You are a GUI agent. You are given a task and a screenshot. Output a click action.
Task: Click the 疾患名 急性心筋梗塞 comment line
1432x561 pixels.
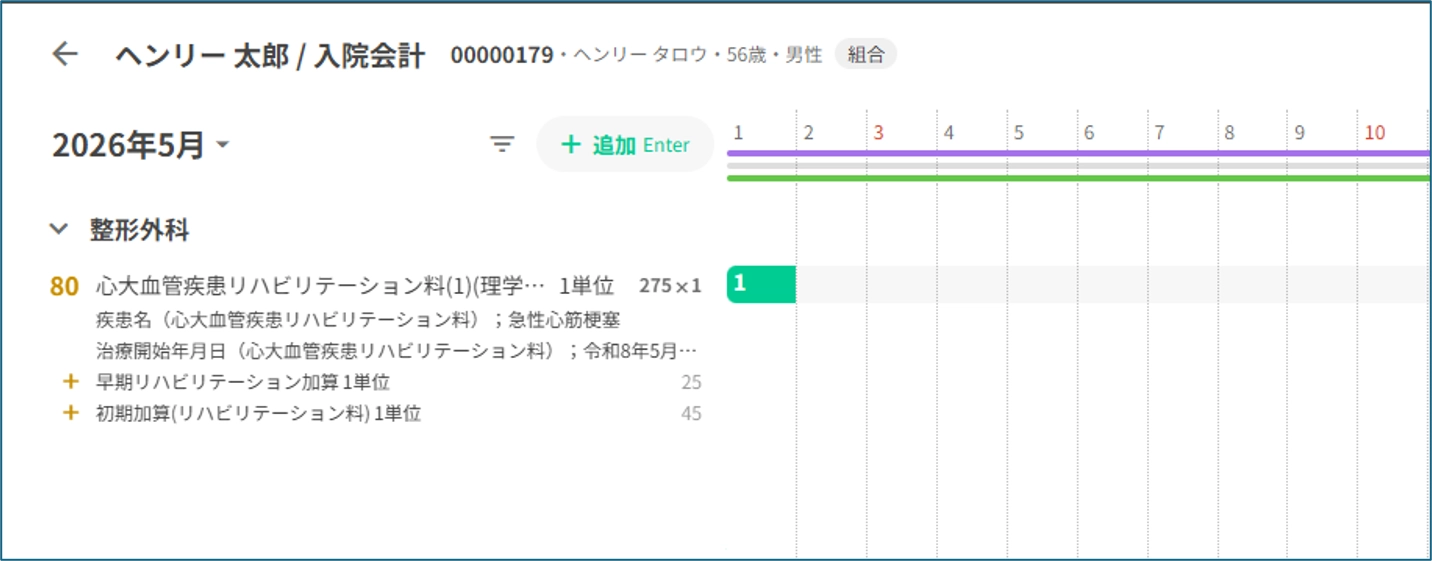point(358,319)
